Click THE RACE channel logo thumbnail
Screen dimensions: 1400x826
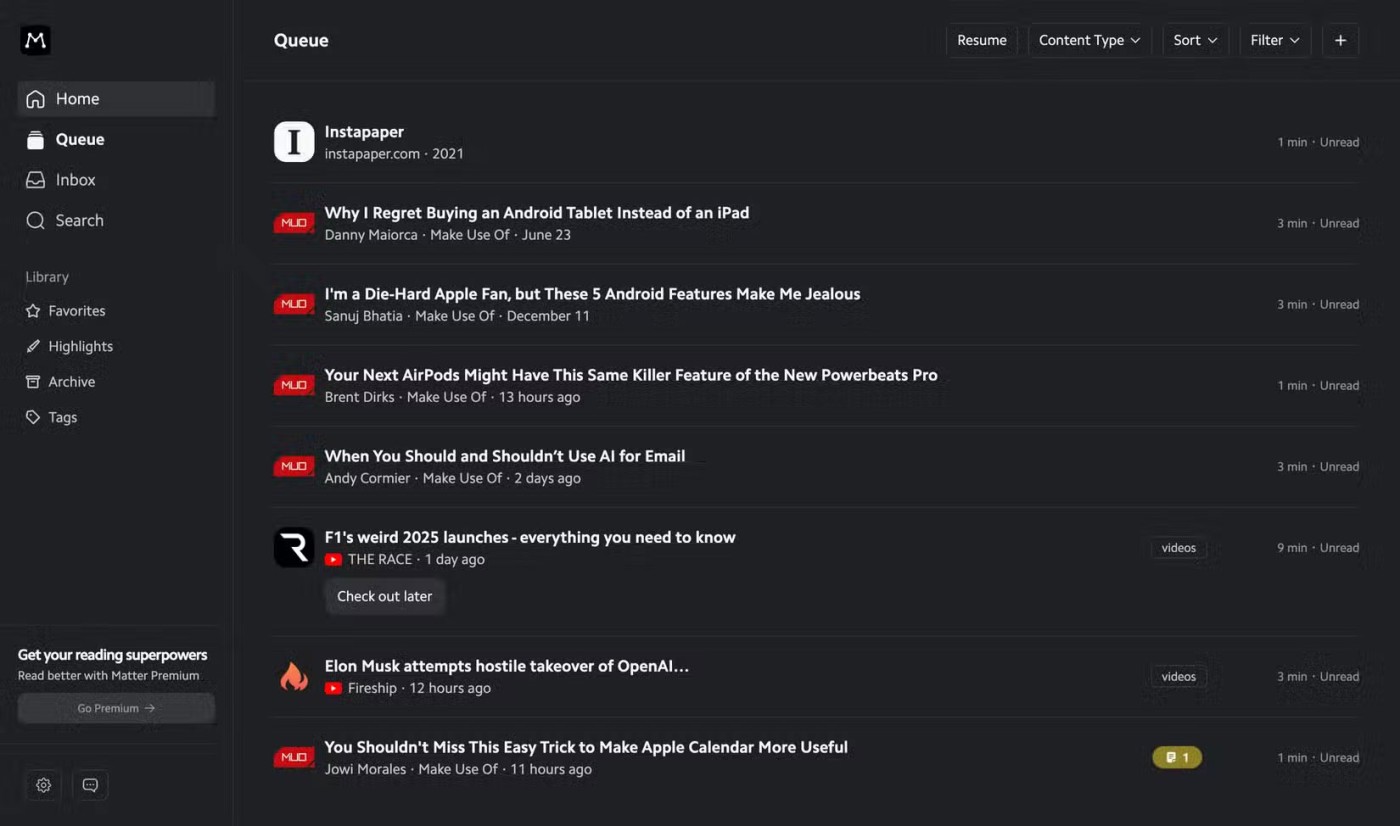294,548
